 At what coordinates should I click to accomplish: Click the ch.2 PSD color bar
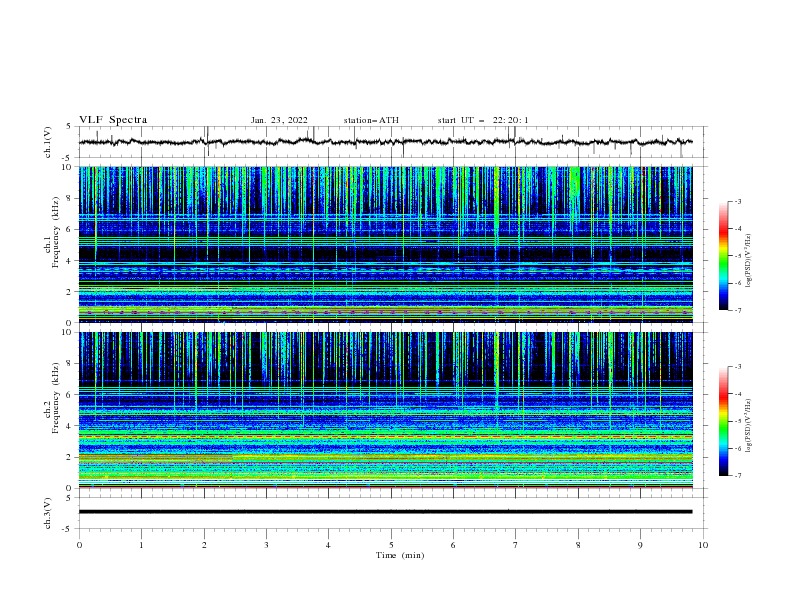coord(724,421)
